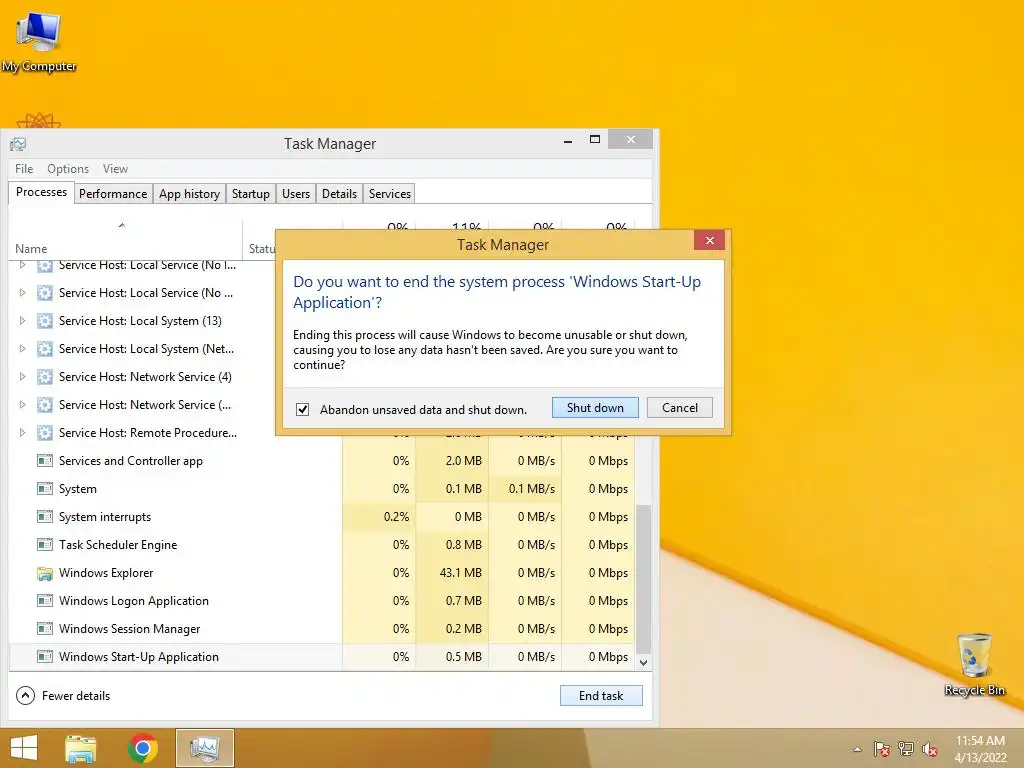Image resolution: width=1024 pixels, height=768 pixels.
Task: Click Service Host: Local System (13) gear icon
Action: (x=44, y=321)
